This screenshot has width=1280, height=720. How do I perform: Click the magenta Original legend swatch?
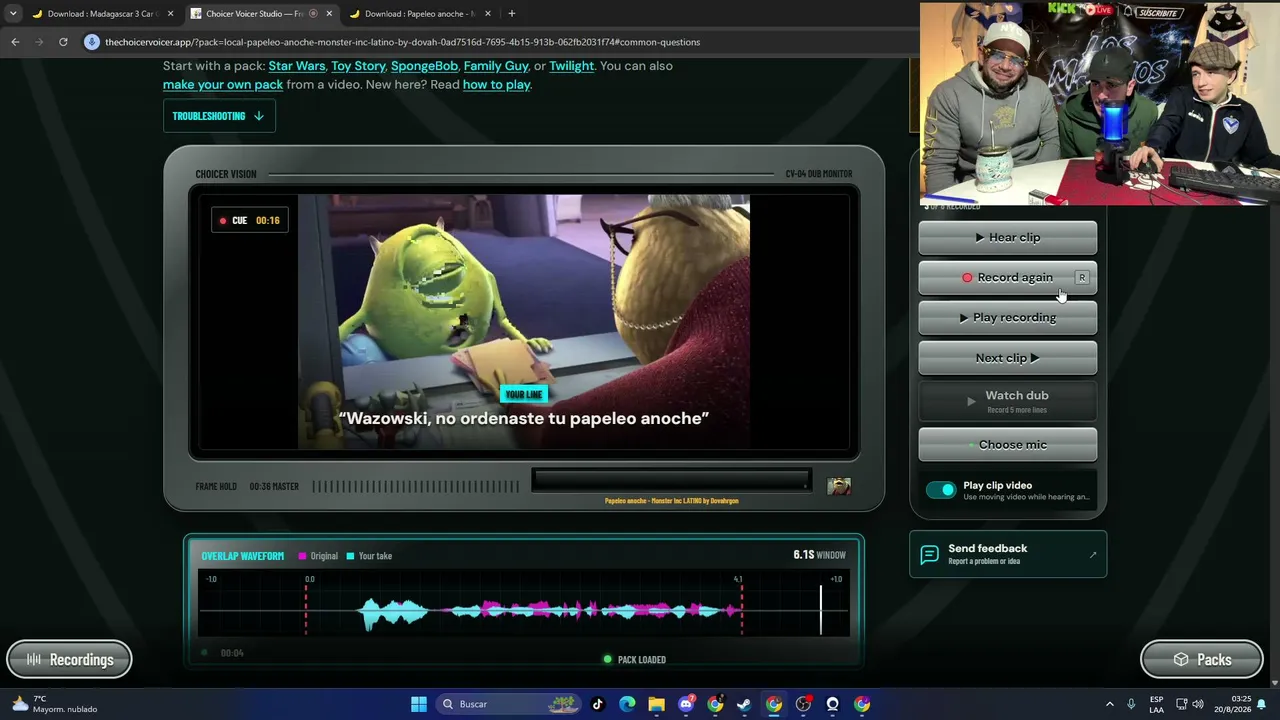pyautogui.click(x=302, y=556)
